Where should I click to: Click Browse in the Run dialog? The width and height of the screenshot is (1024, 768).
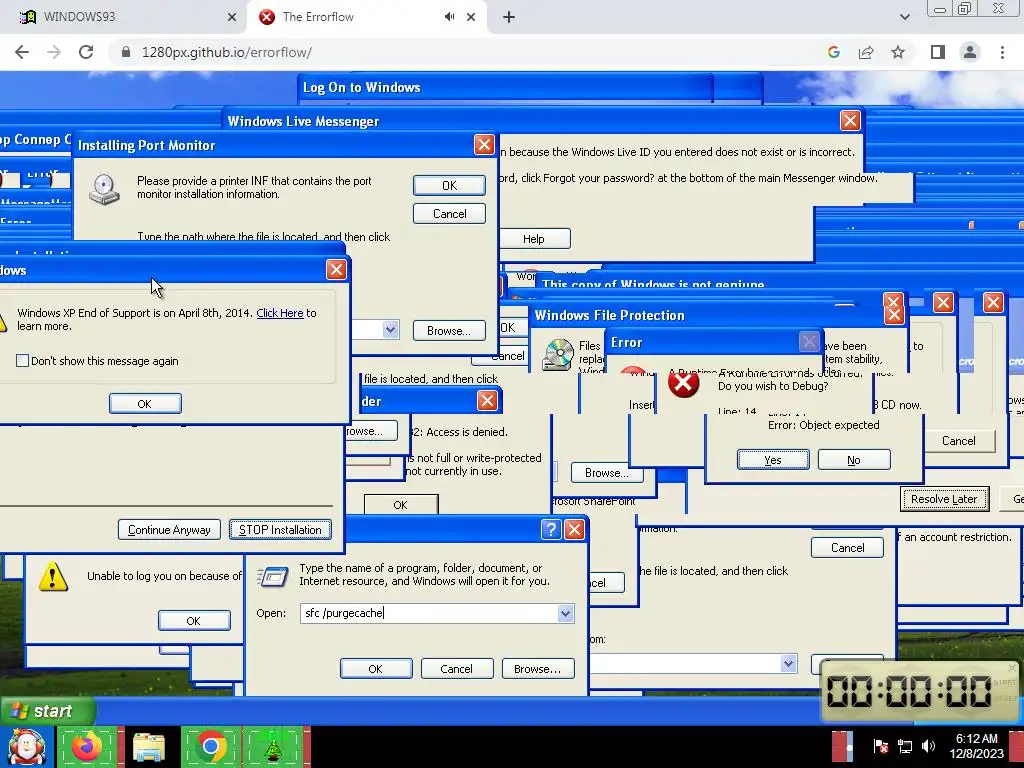click(537, 669)
